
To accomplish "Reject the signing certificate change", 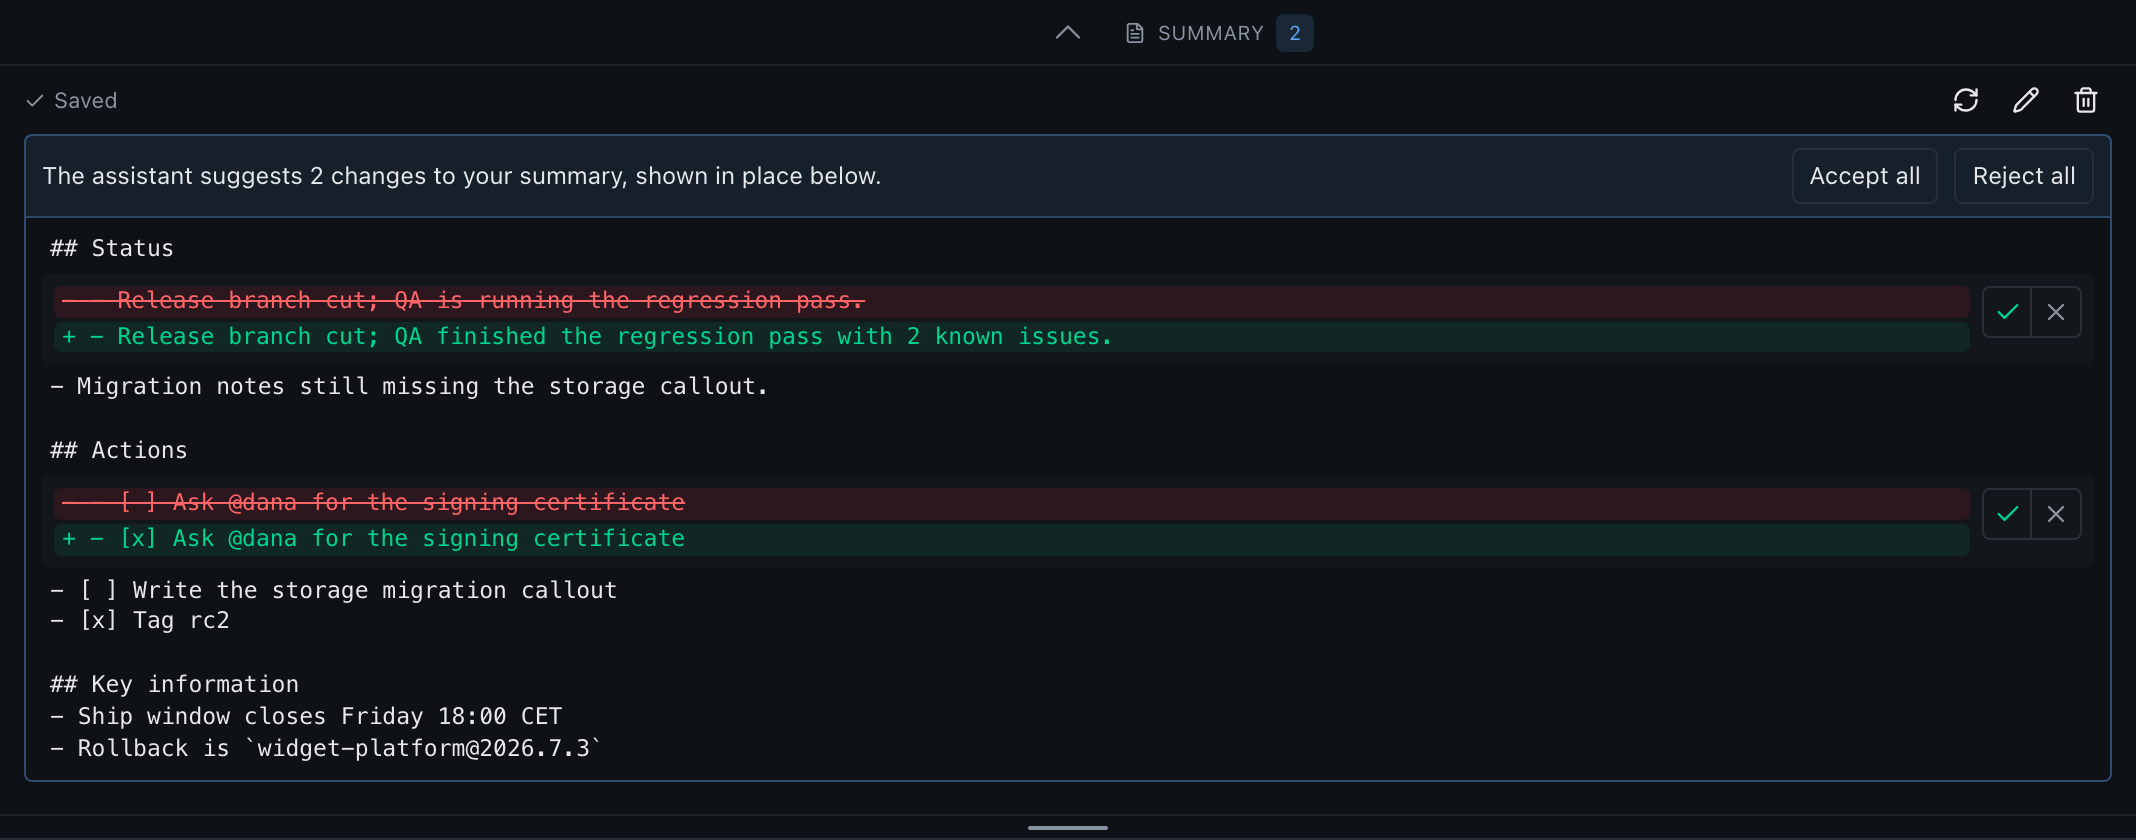I will pyautogui.click(x=2056, y=514).
